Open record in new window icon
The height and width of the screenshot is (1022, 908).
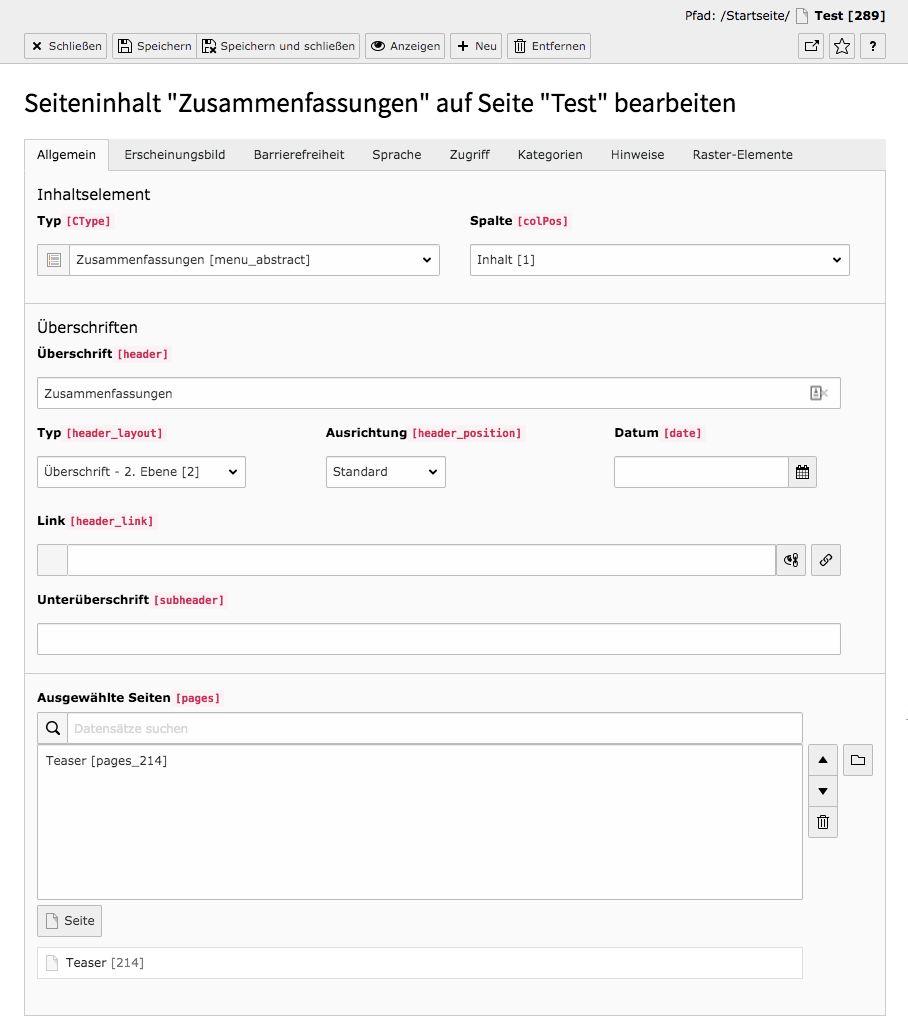pos(811,46)
